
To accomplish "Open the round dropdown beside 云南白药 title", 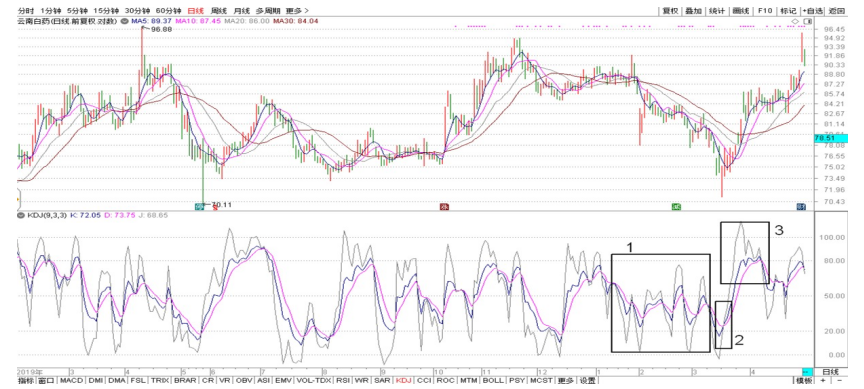I will (125, 21).
